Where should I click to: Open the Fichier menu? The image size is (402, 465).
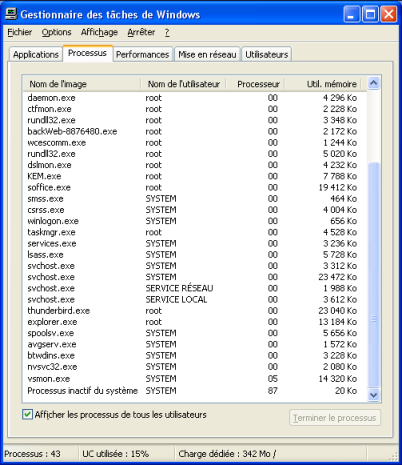pyautogui.click(x=20, y=32)
